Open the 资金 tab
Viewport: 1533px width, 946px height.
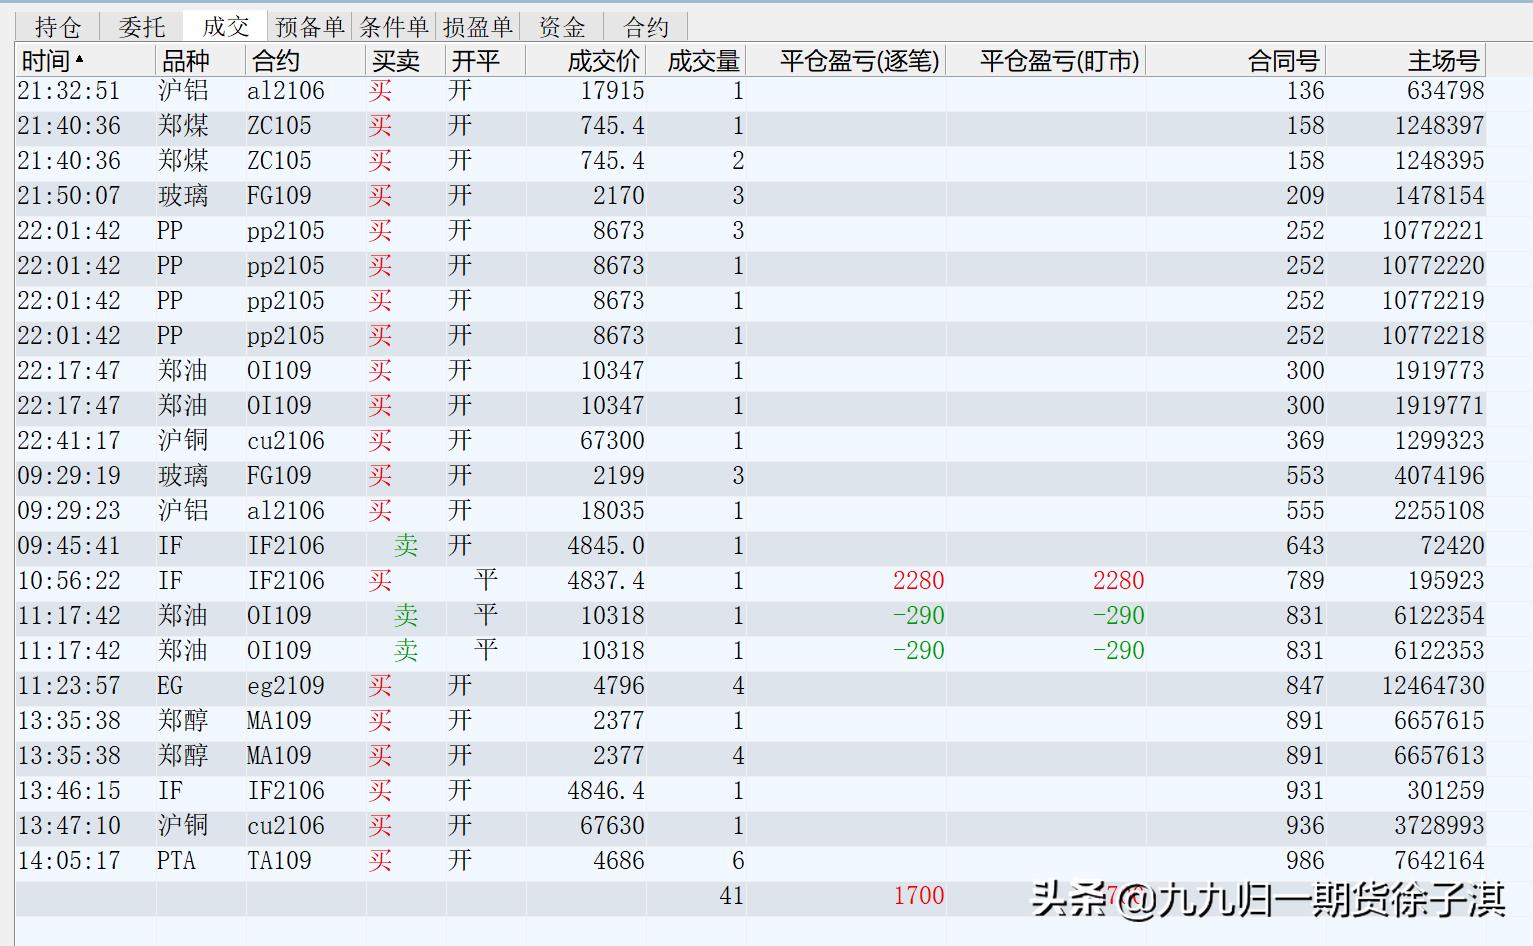tap(561, 25)
